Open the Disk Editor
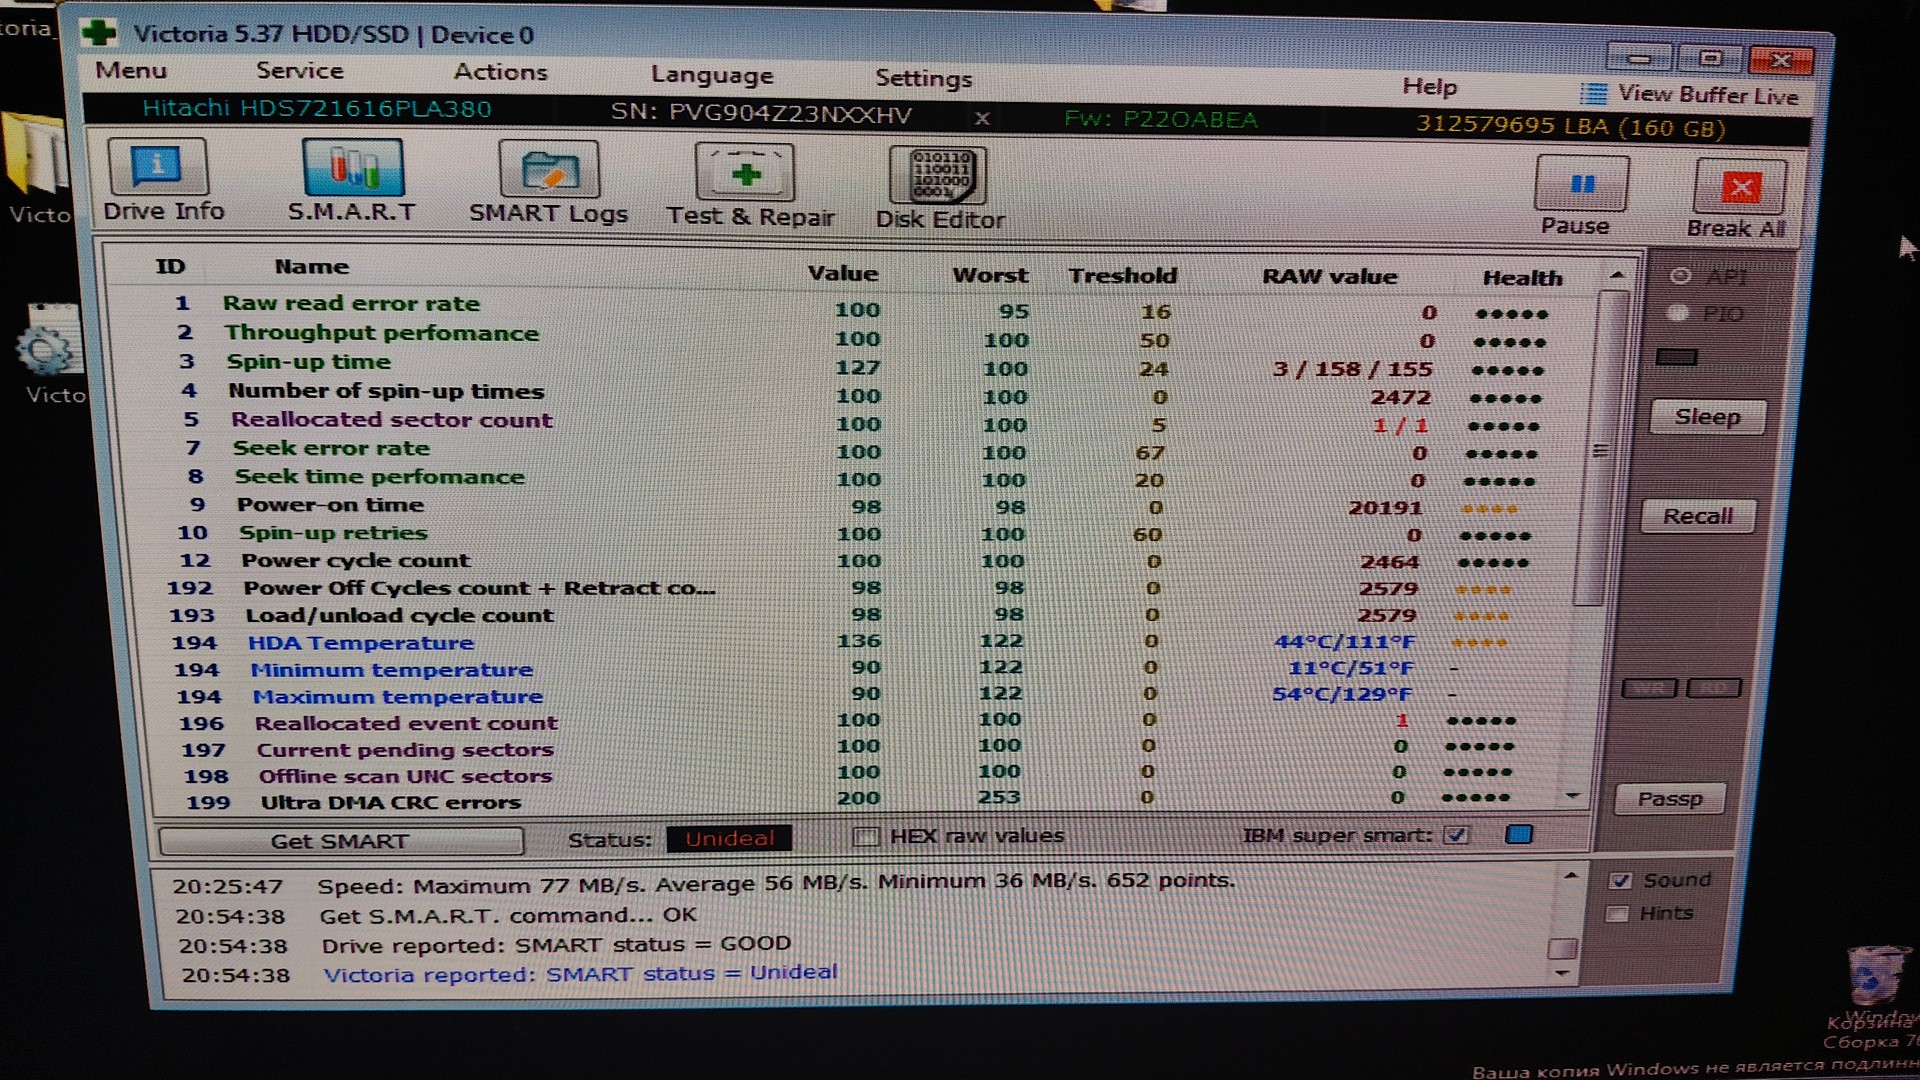The image size is (1920, 1080). (939, 189)
